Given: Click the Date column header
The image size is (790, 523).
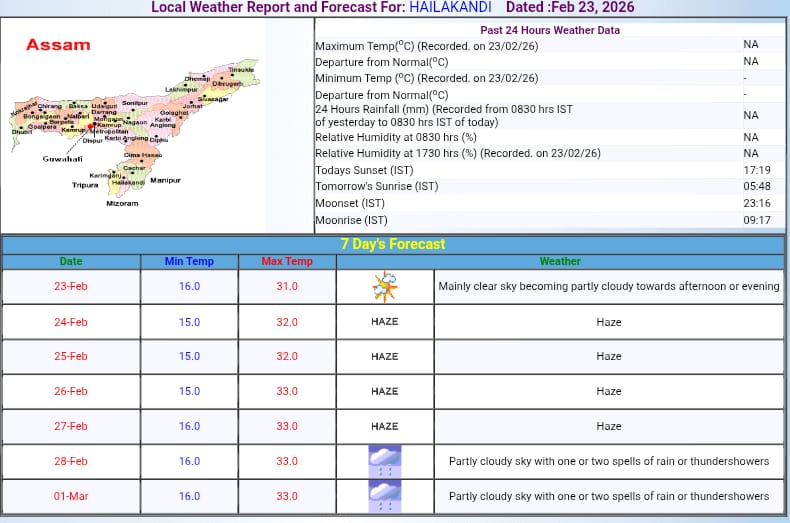Looking at the screenshot, I should point(71,261).
